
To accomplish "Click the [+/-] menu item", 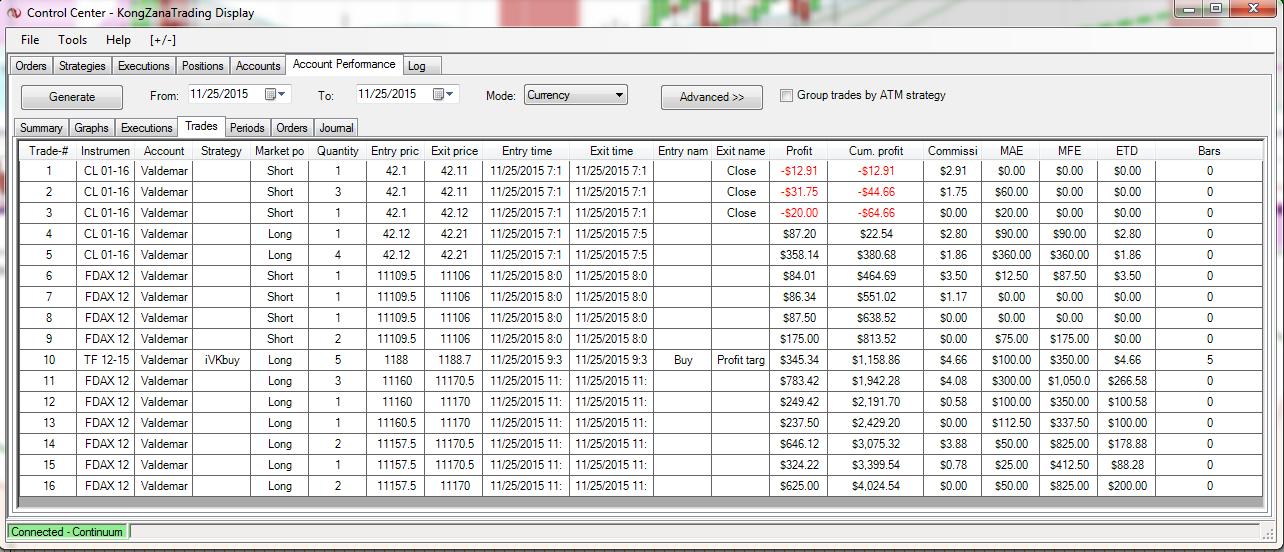I will [163, 40].
